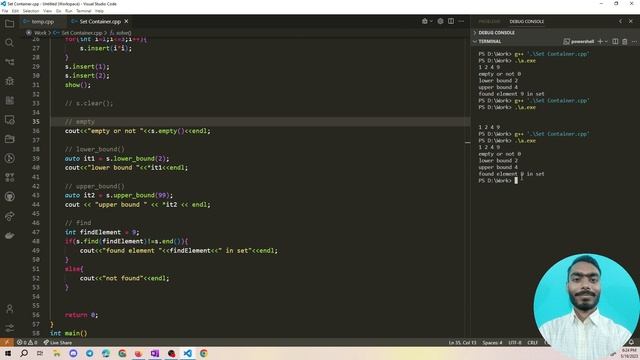Select the powershell terminal label
The height and width of the screenshot is (360, 640).
[x=579, y=41]
